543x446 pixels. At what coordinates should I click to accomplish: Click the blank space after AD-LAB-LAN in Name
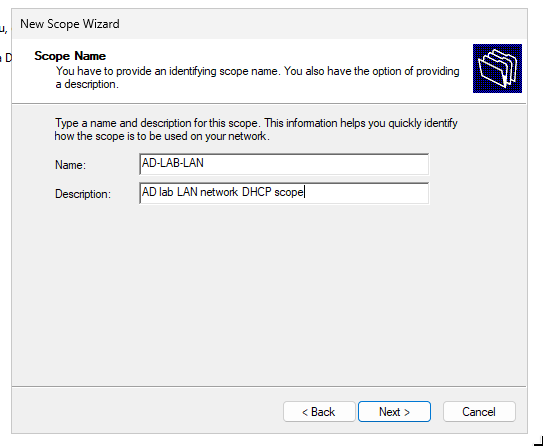tap(315, 164)
